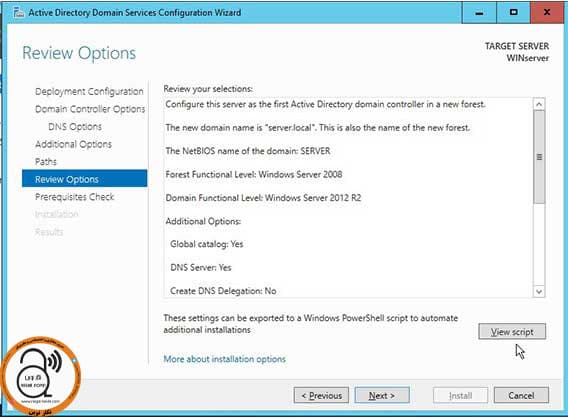Switch to Paths step
The width and height of the screenshot is (568, 418).
click(46, 162)
